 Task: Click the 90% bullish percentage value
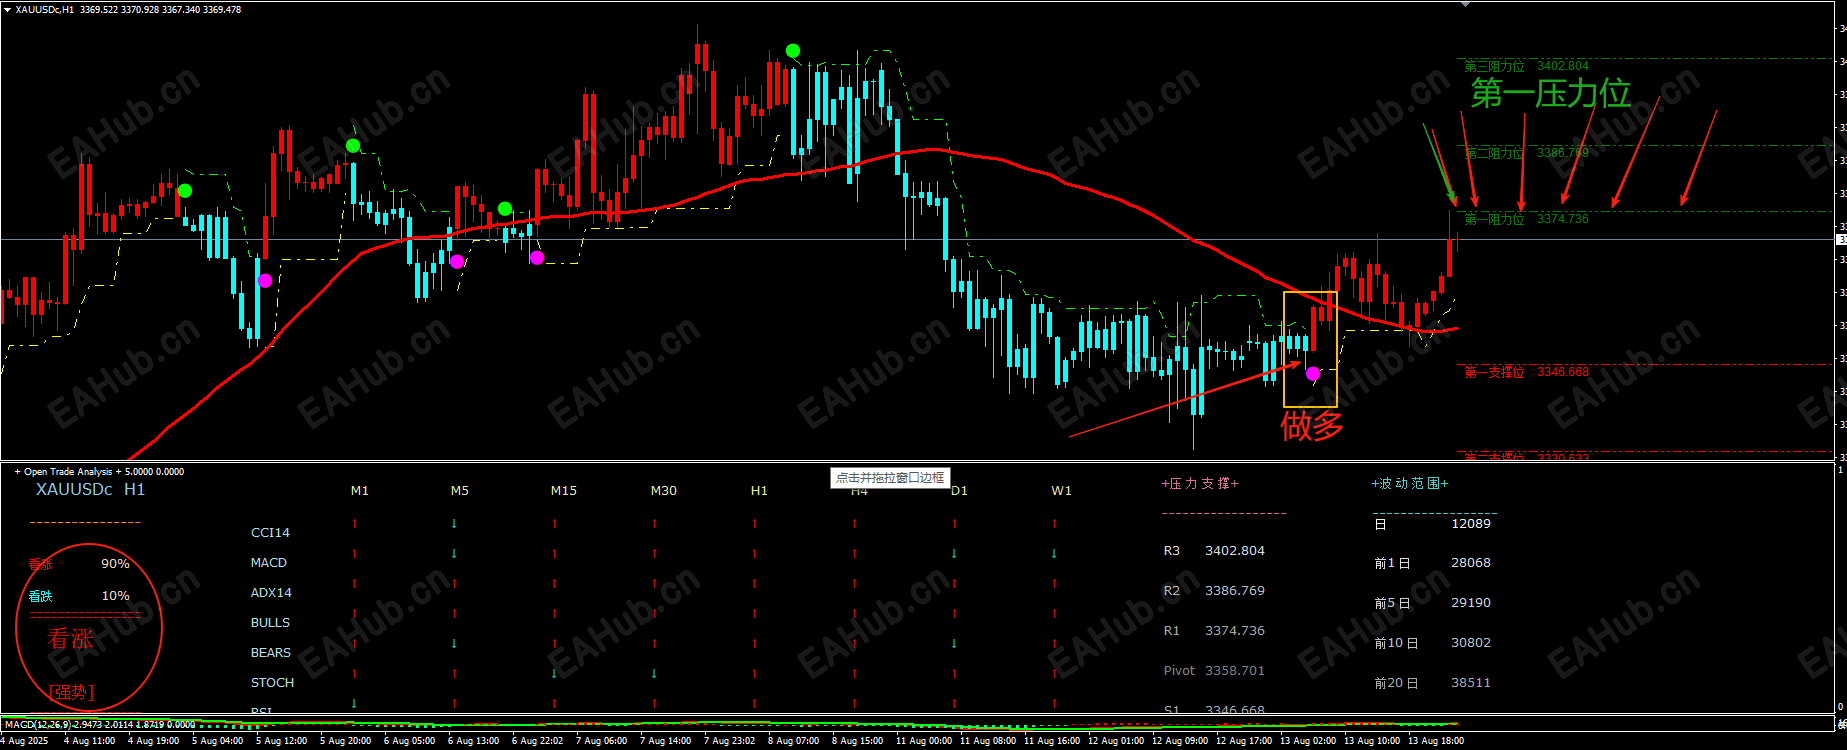coord(115,564)
